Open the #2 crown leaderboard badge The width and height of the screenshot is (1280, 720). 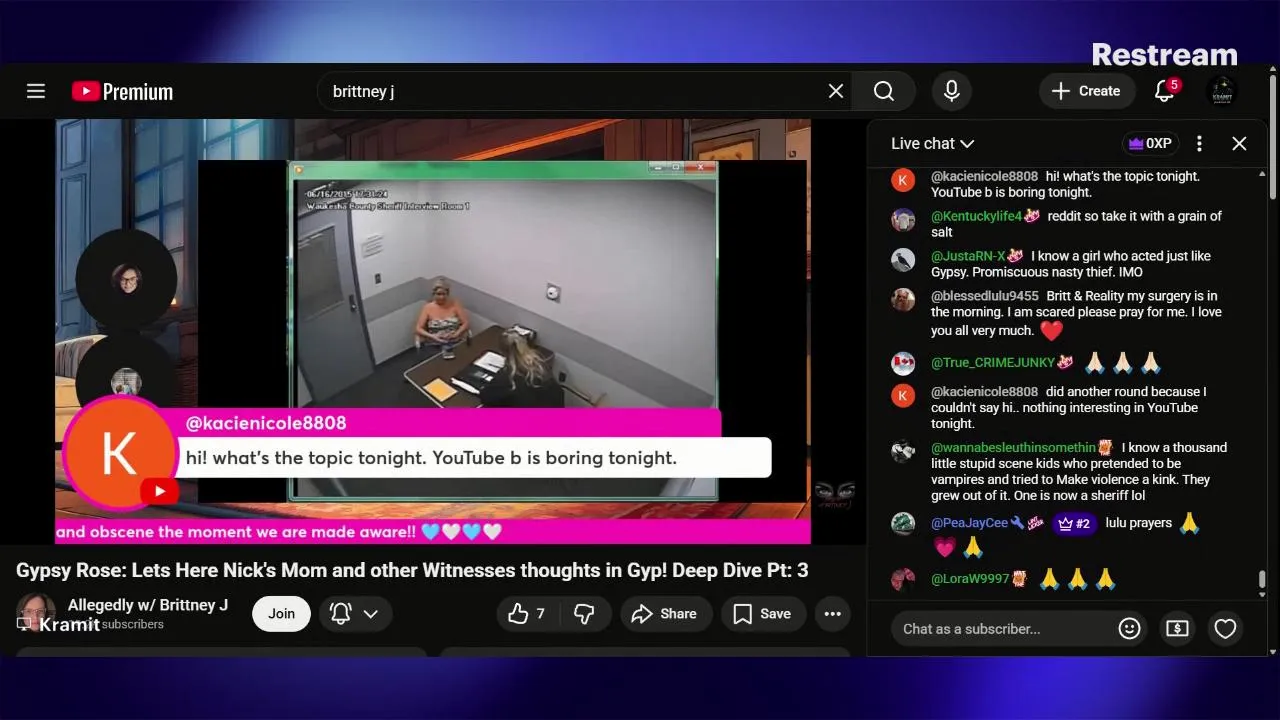tap(1074, 523)
